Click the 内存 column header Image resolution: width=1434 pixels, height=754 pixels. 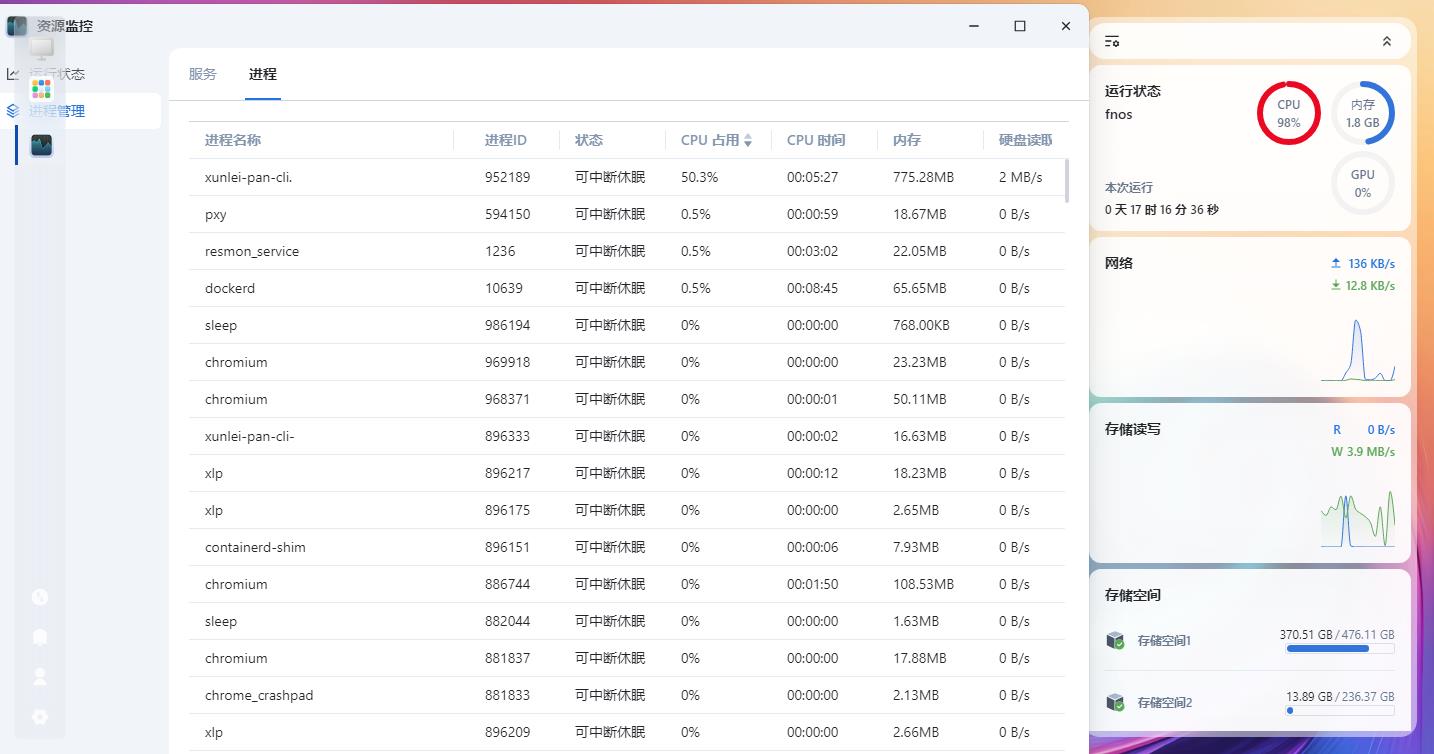tap(907, 140)
